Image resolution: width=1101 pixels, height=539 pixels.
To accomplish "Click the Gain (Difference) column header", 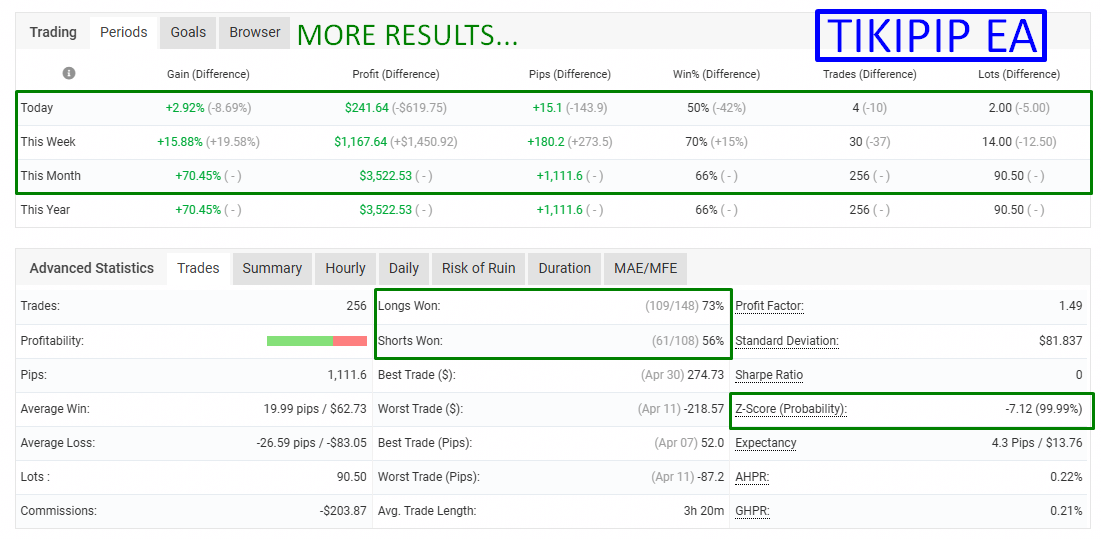I will (208, 74).
